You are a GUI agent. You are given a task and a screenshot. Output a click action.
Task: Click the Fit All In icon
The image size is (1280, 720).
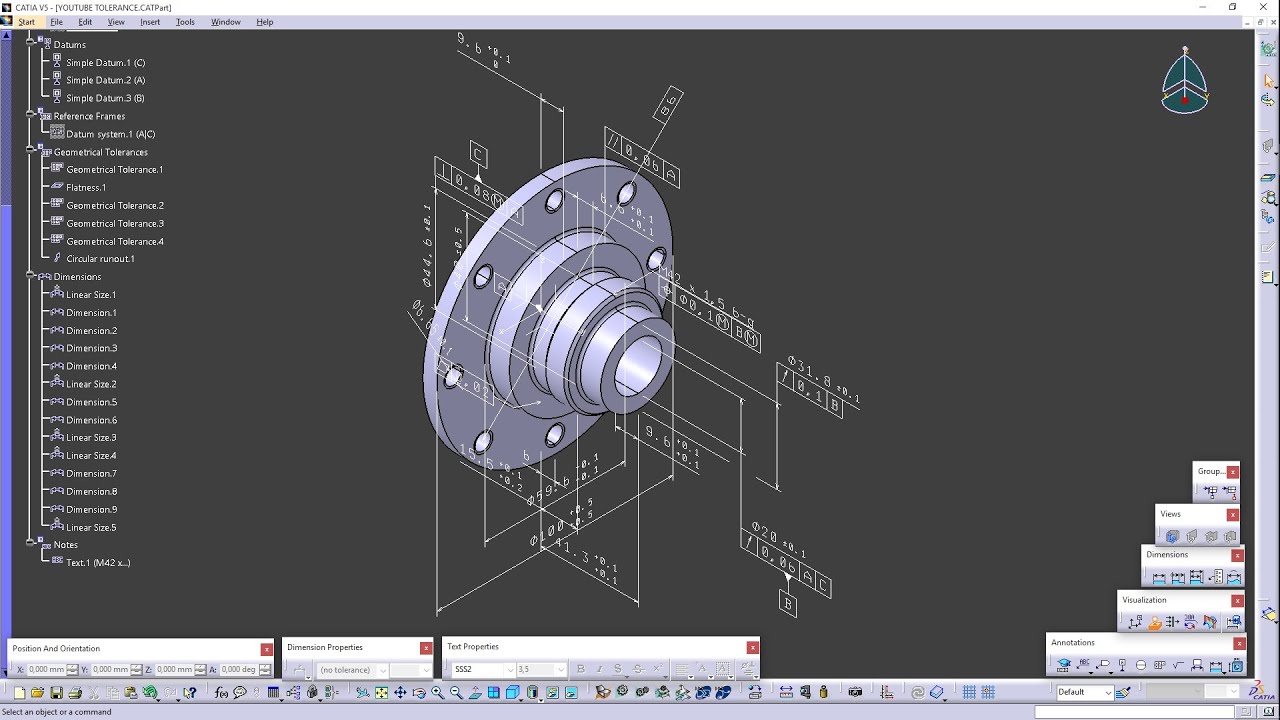coord(381,692)
